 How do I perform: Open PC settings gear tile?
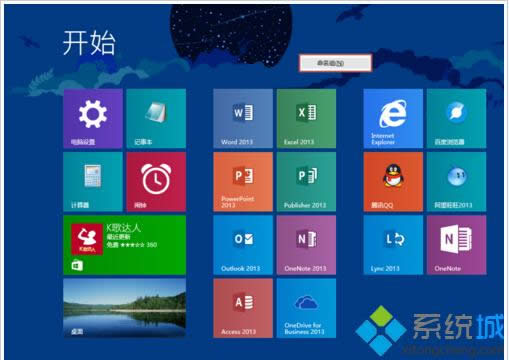93,118
